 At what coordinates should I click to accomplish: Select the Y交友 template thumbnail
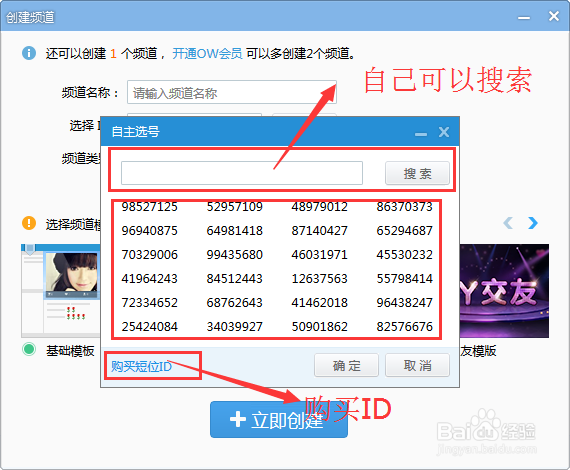[x=504, y=290]
